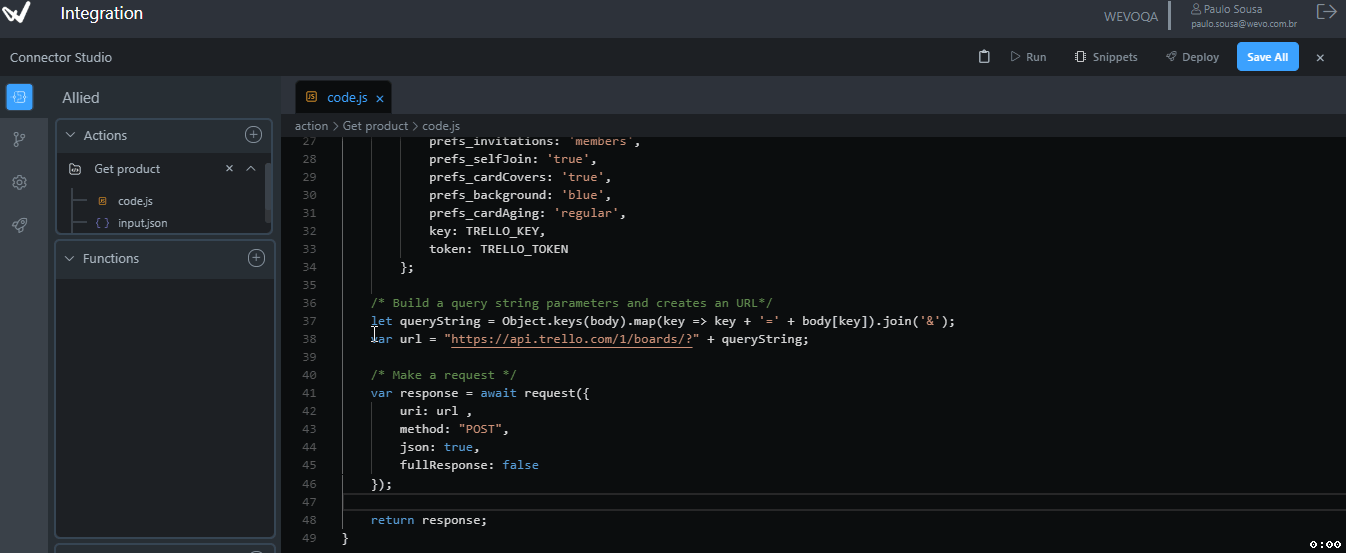Viewport: 1346px width, 553px height.
Task: Open the settings gear in sidebar
Action: coord(19,183)
